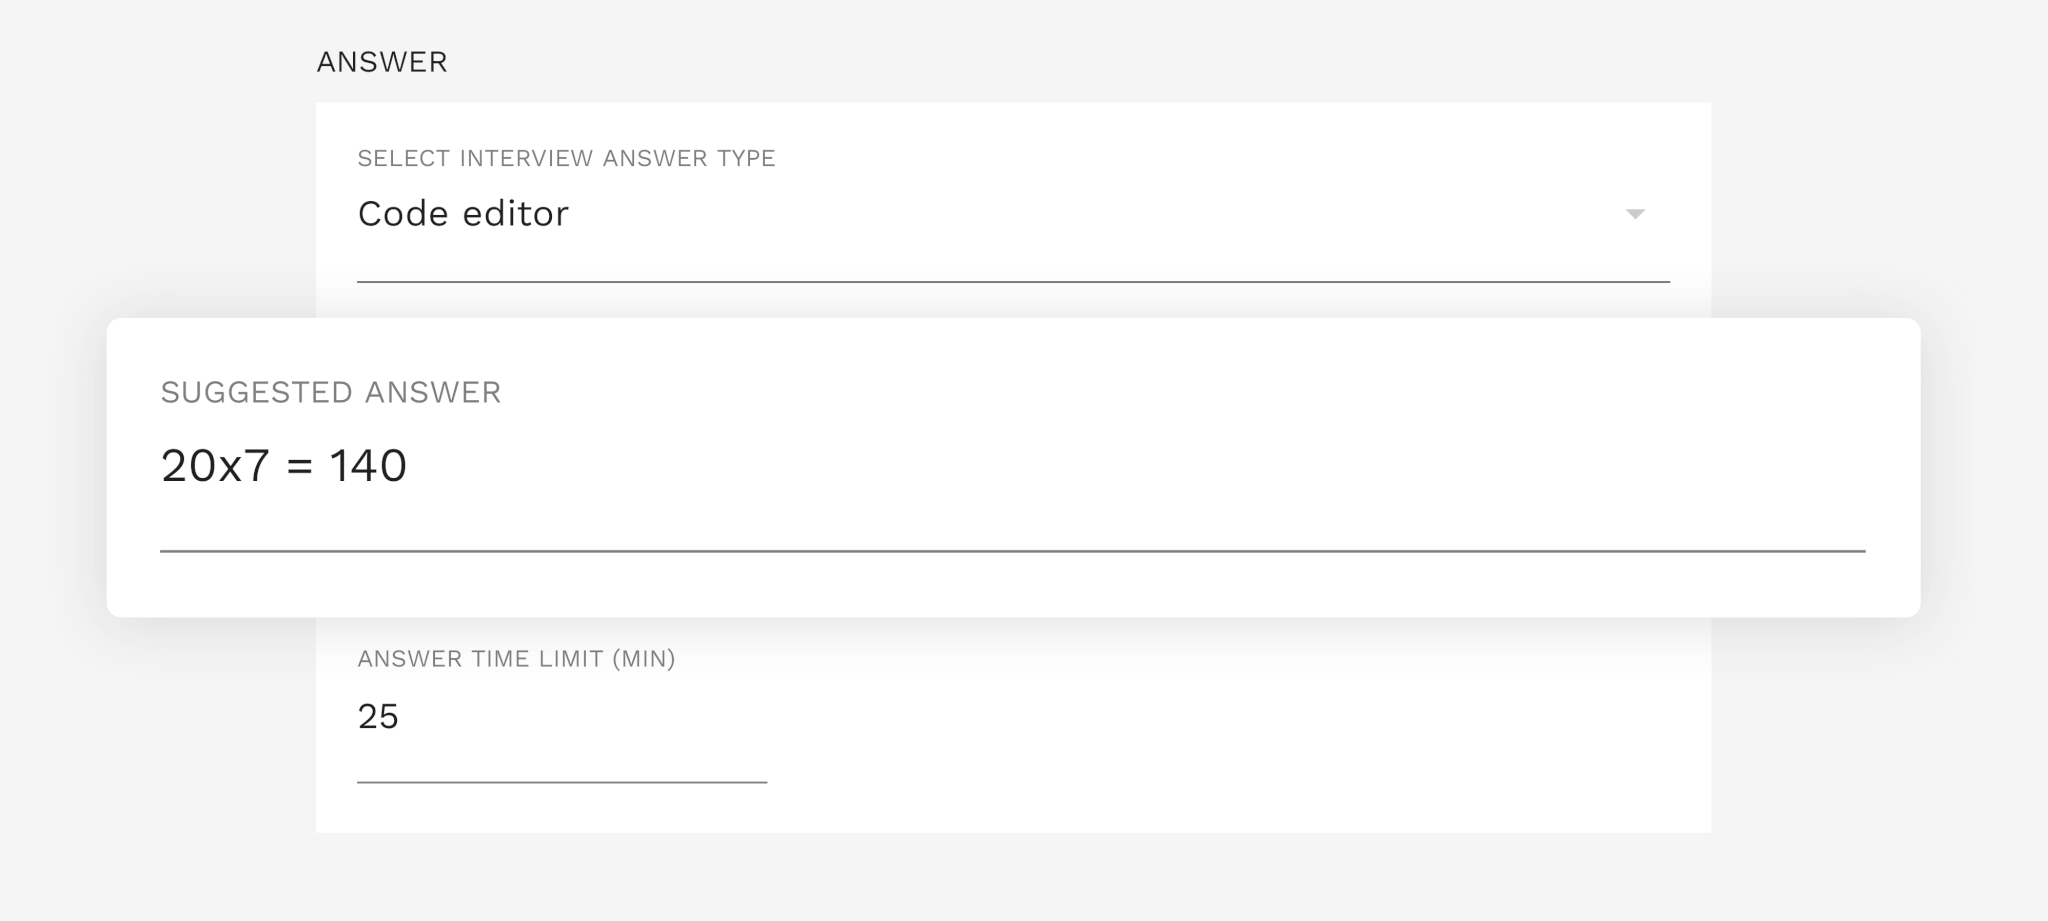Click the ANSWER TIME LIMIT (MIN) label
Image resolution: width=2048 pixels, height=921 pixels.
pyautogui.click(x=516, y=659)
